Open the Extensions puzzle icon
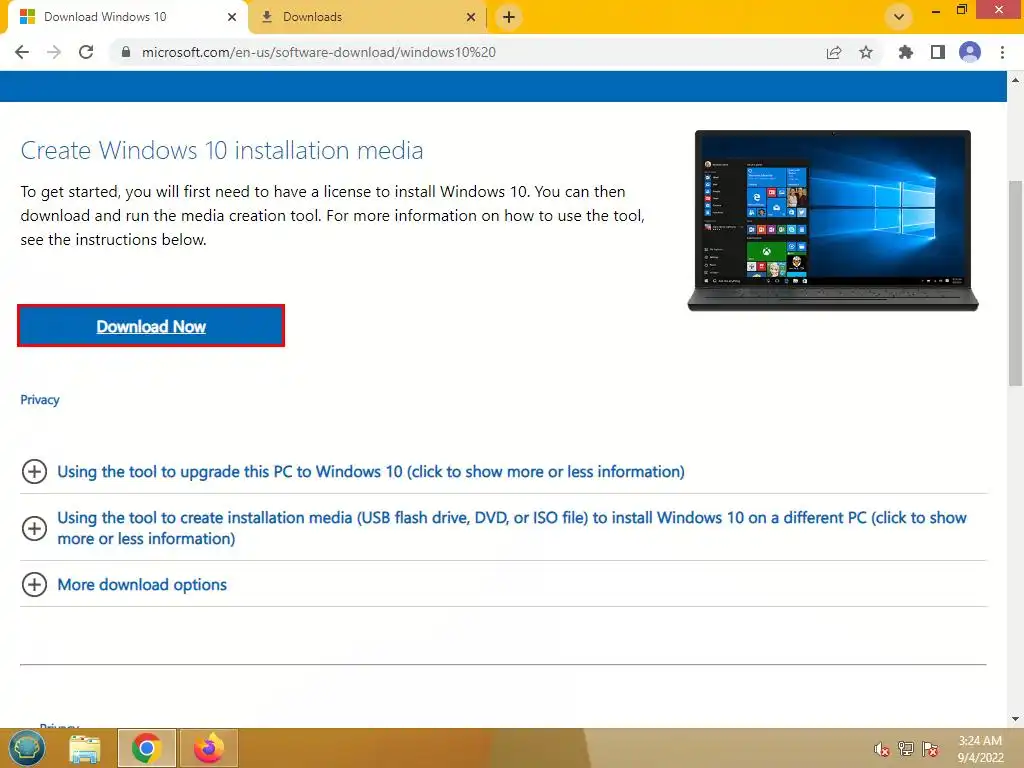 coord(906,52)
